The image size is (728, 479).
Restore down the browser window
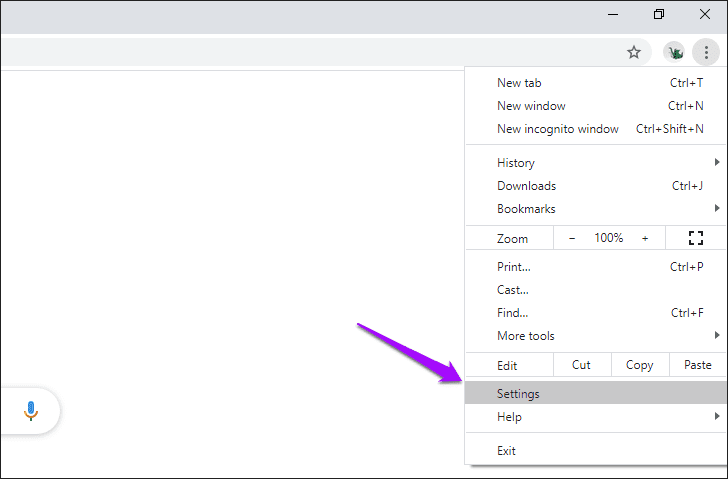658,14
